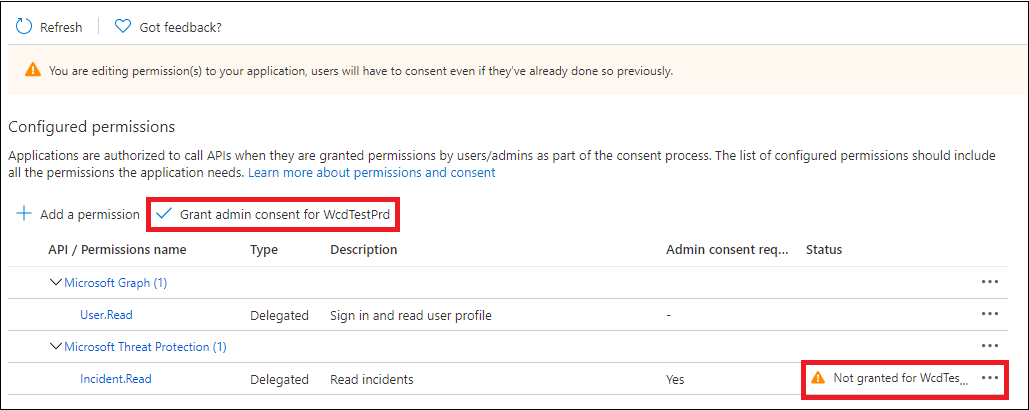Click the API / Permissions name column header
The height and width of the screenshot is (410, 1029).
(x=117, y=250)
